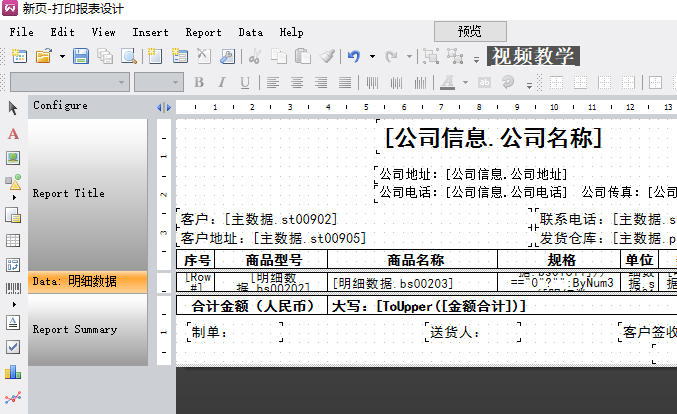677x414 pixels.
Task: Select the pointer arrow tool
Action: coord(13,107)
